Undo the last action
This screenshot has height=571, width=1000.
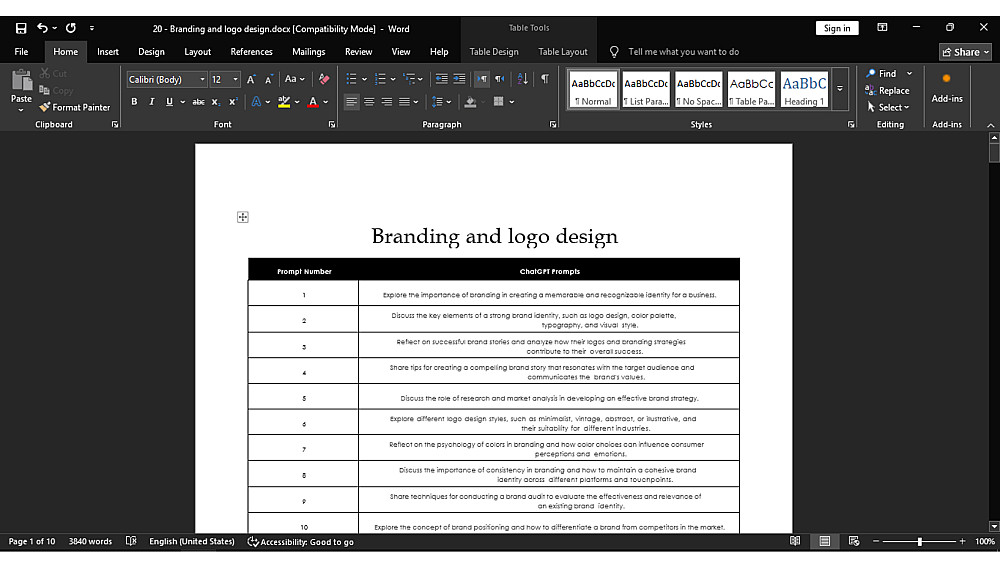coord(42,28)
